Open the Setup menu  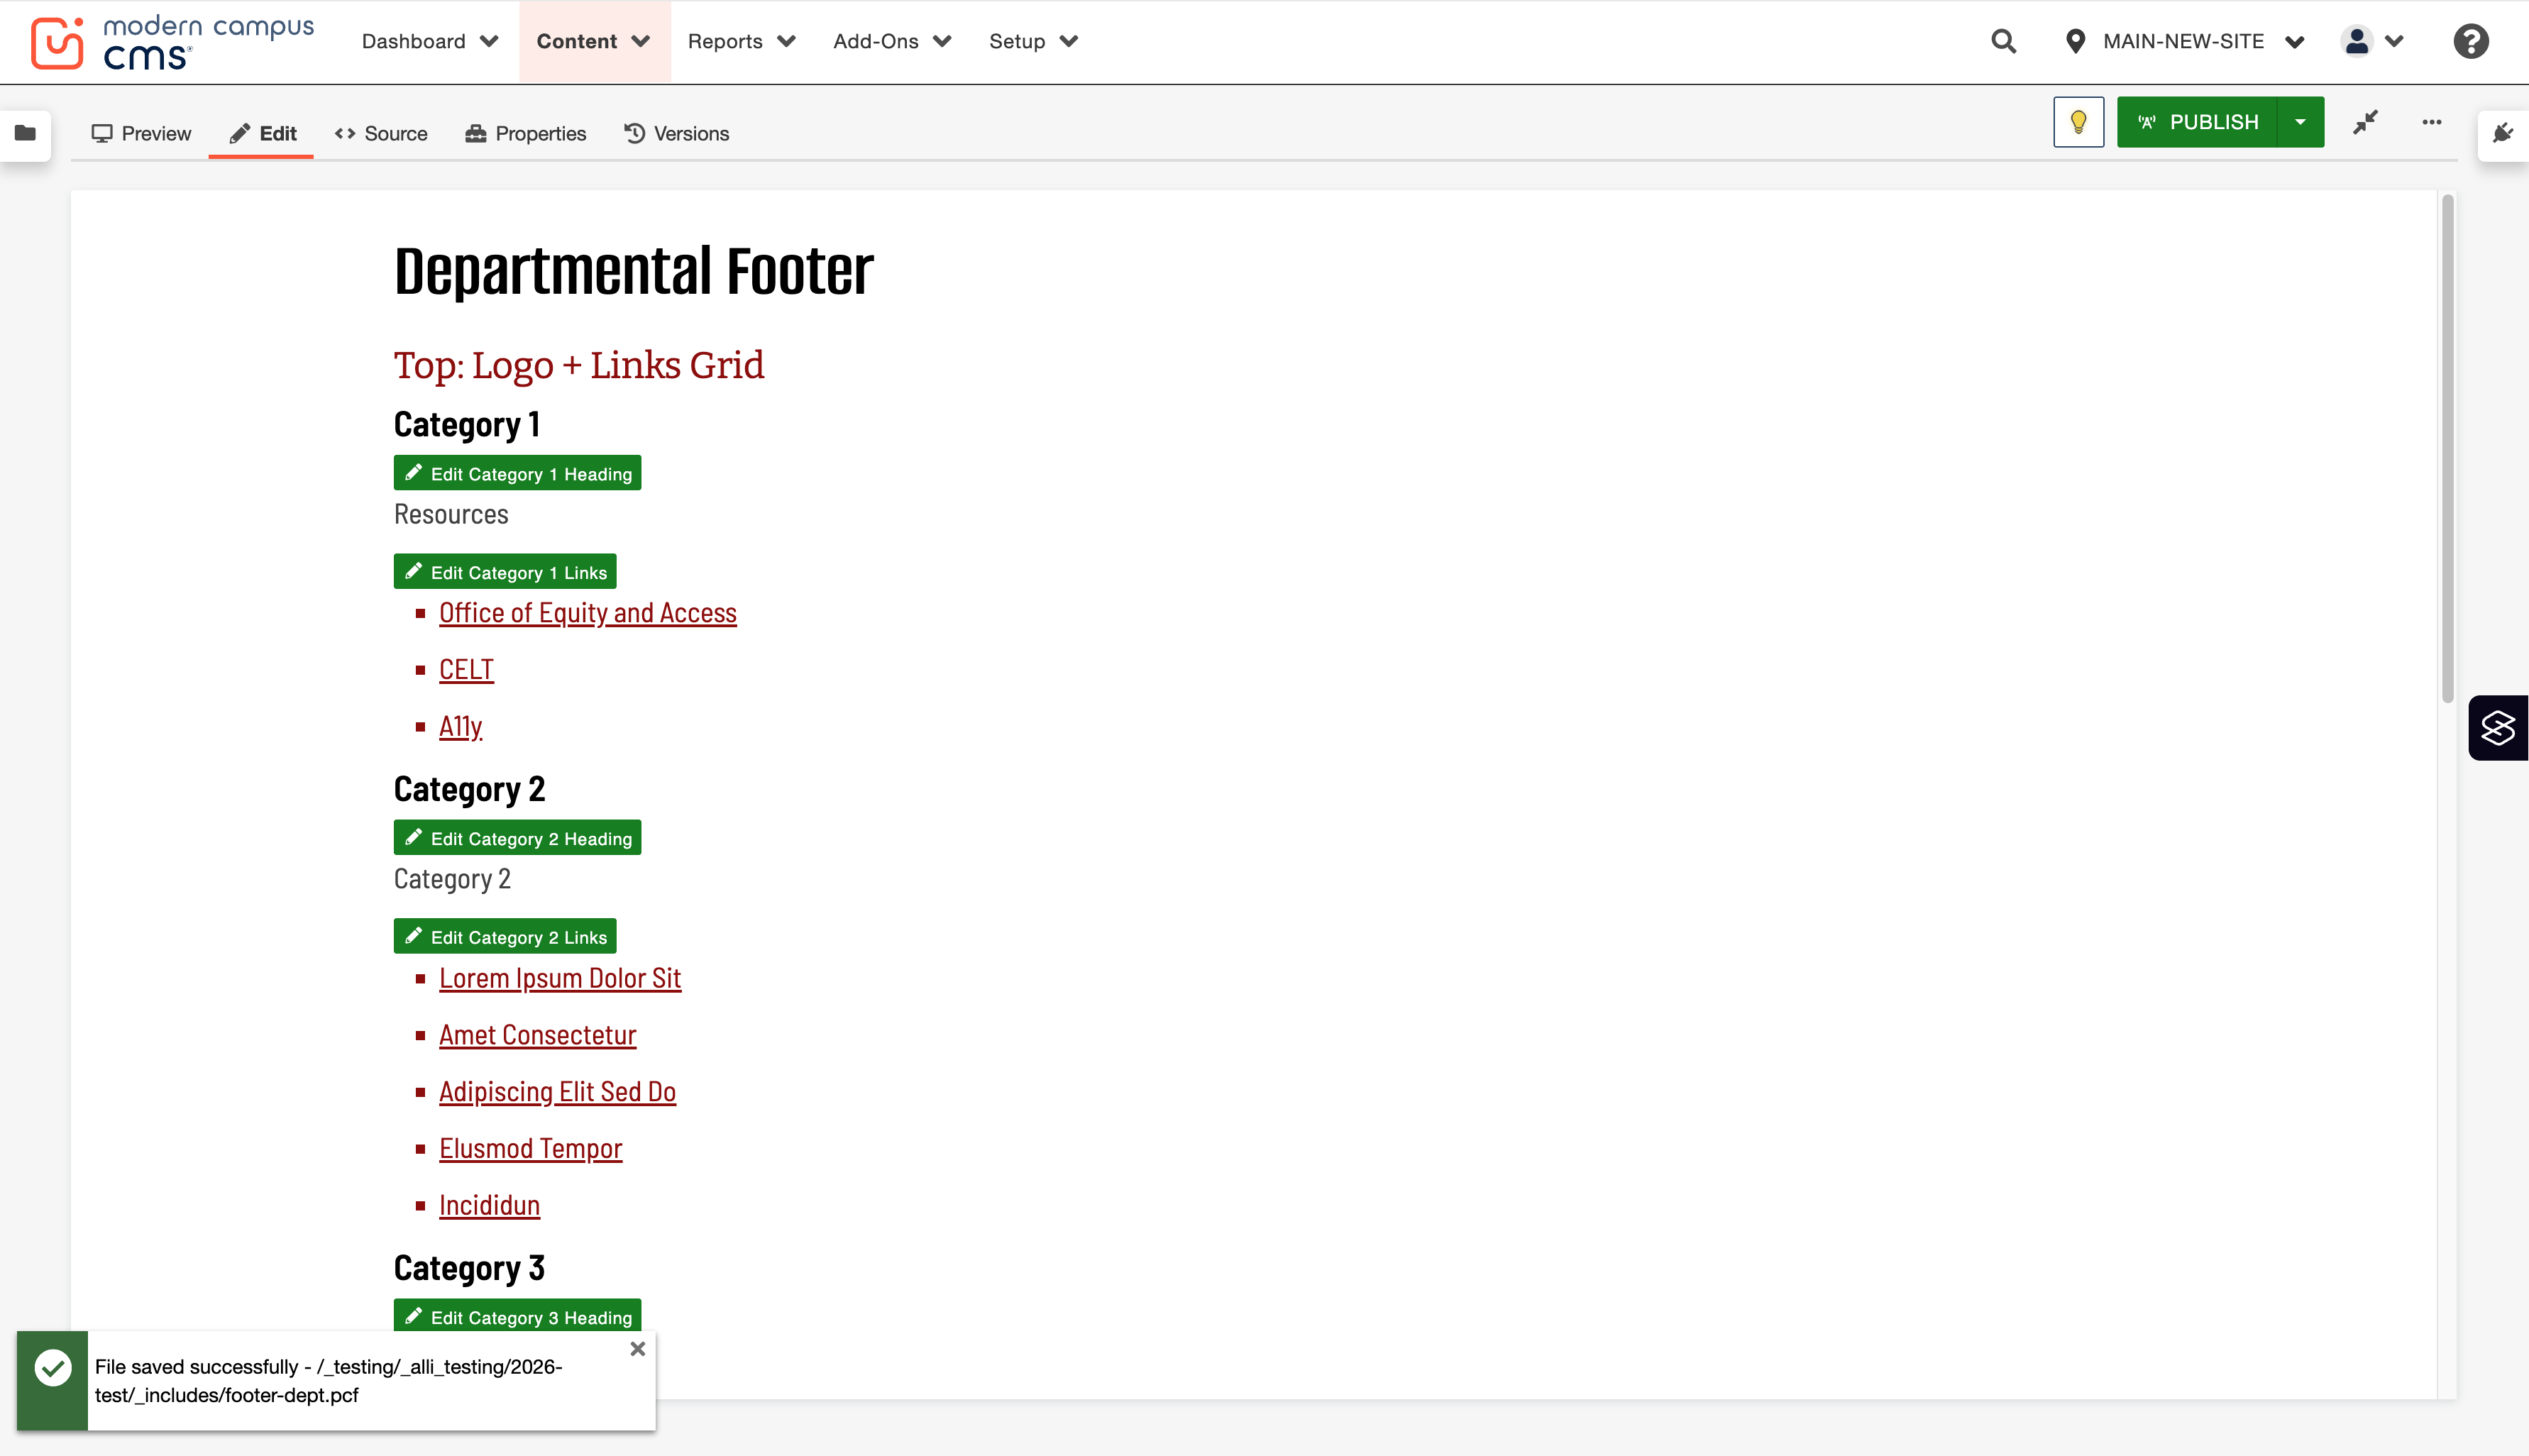1033,41
